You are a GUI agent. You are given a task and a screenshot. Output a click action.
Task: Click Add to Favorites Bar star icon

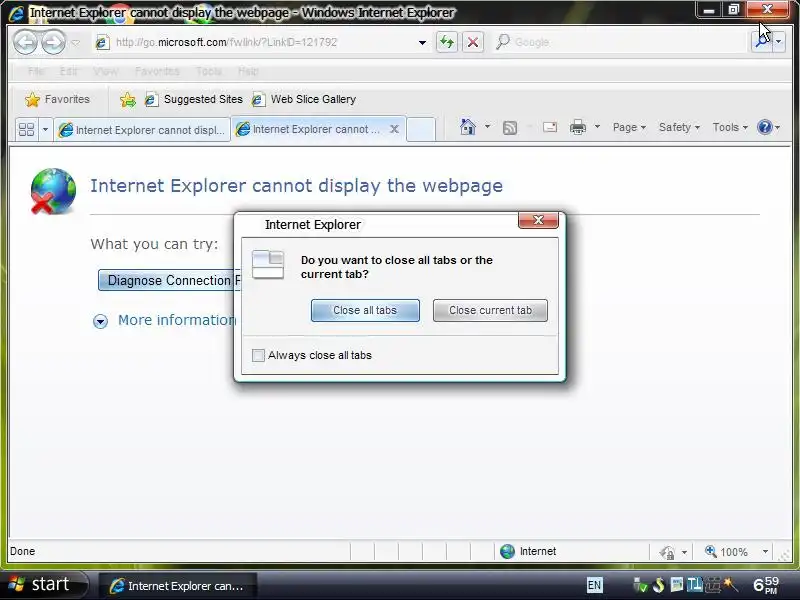(x=128, y=99)
